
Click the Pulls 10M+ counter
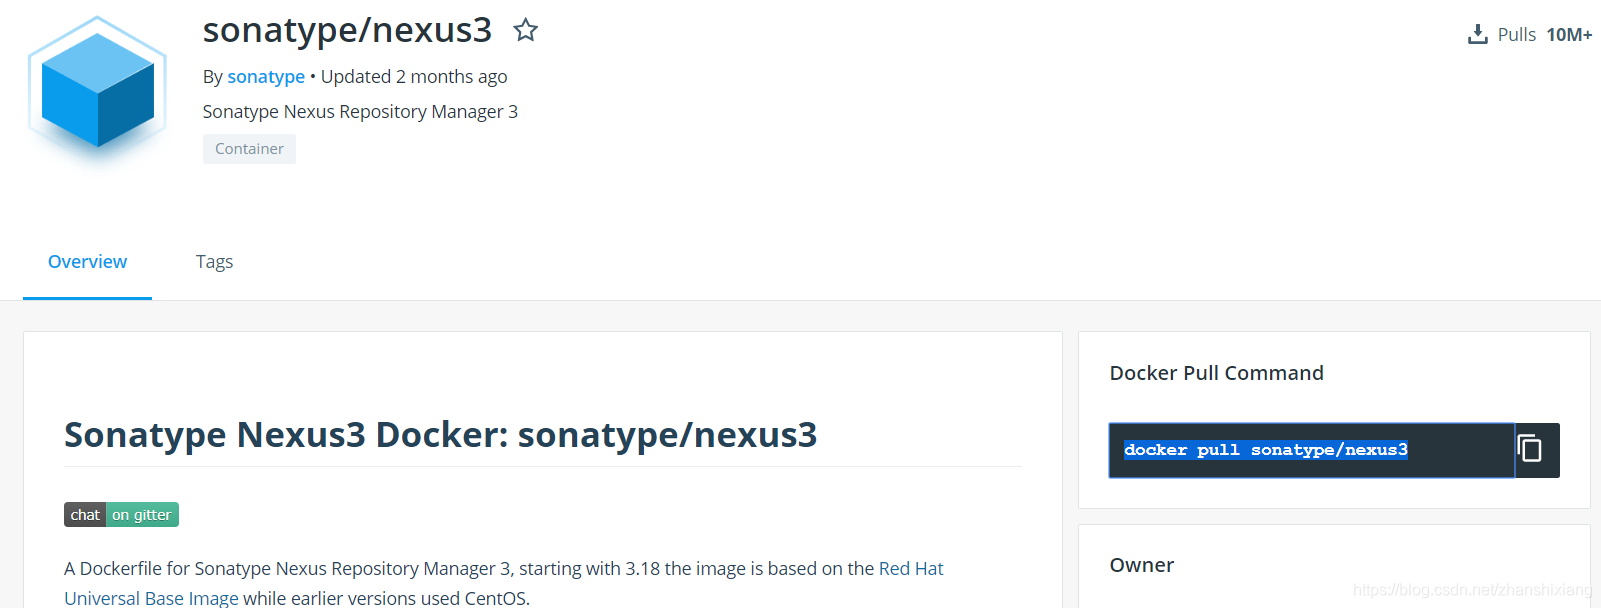tap(1569, 33)
